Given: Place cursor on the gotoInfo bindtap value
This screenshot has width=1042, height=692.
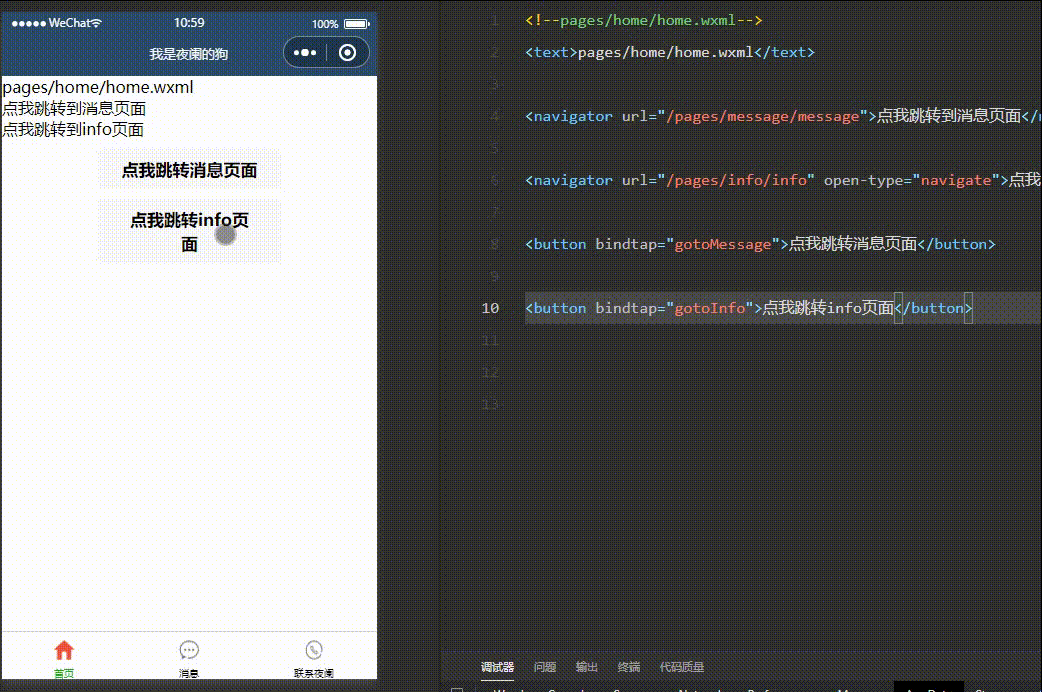Looking at the screenshot, I should pos(710,308).
